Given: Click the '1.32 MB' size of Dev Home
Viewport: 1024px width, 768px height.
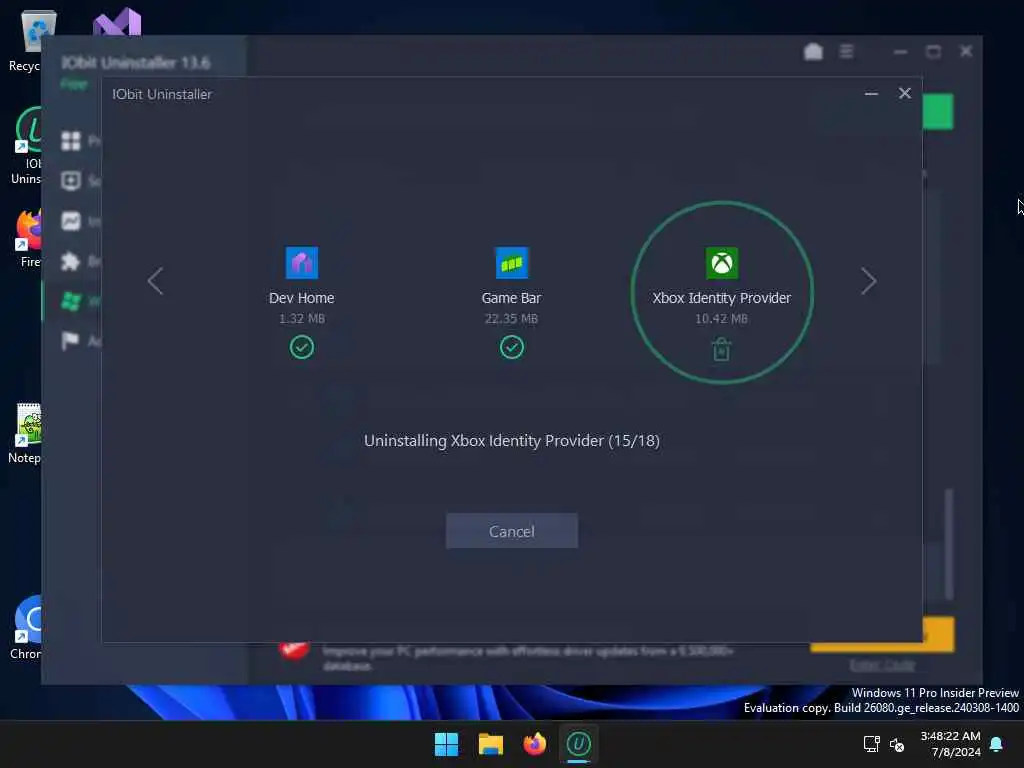Looking at the screenshot, I should click(x=302, y=319).
